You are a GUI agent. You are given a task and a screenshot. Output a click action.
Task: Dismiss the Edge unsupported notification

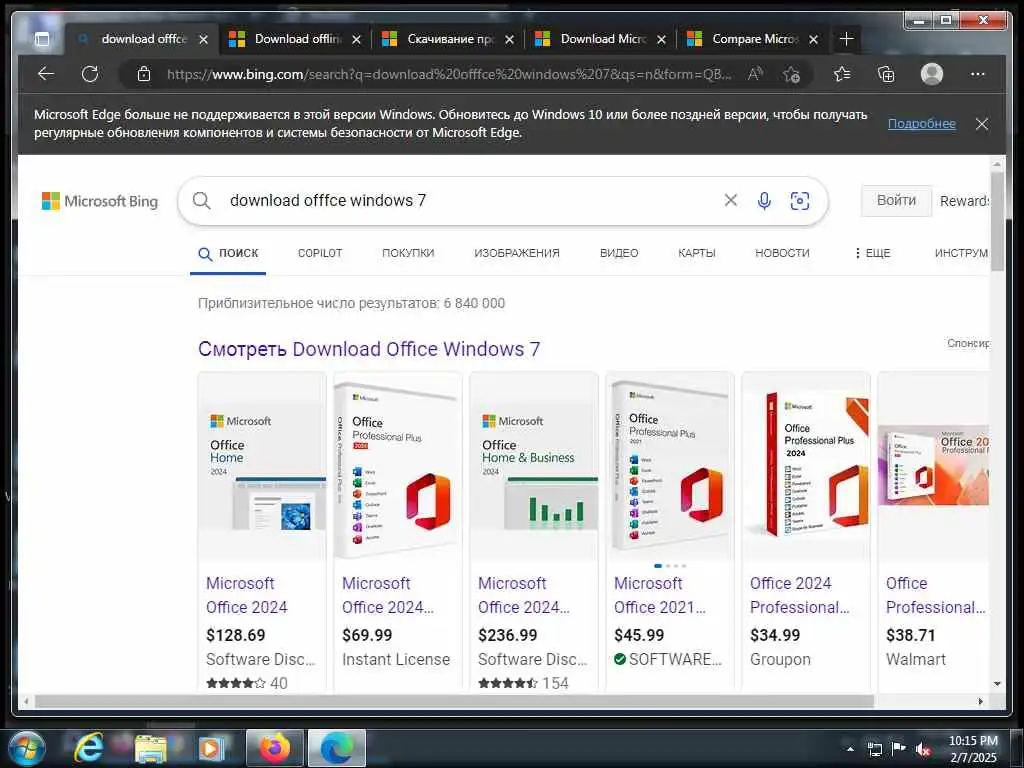982,123
